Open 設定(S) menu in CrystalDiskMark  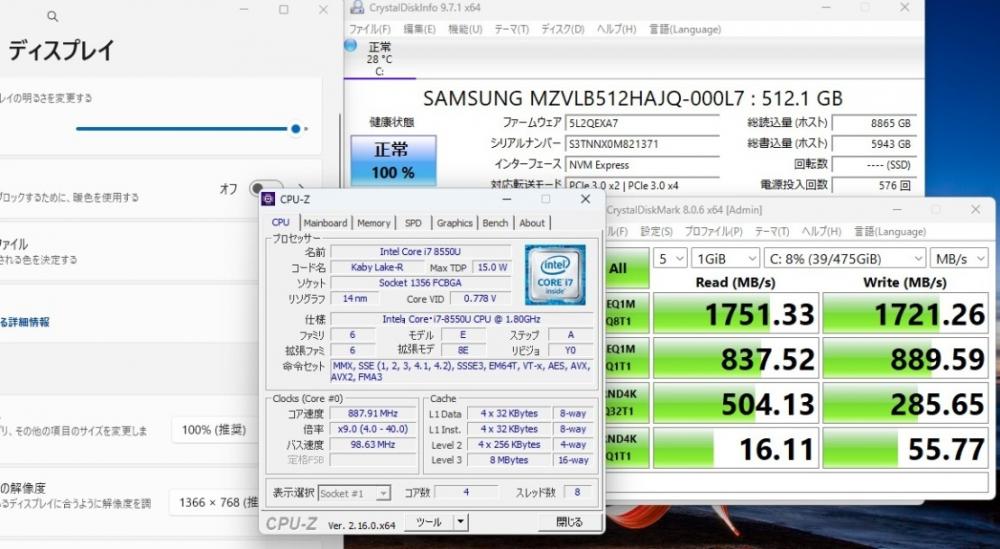(656, 231)
